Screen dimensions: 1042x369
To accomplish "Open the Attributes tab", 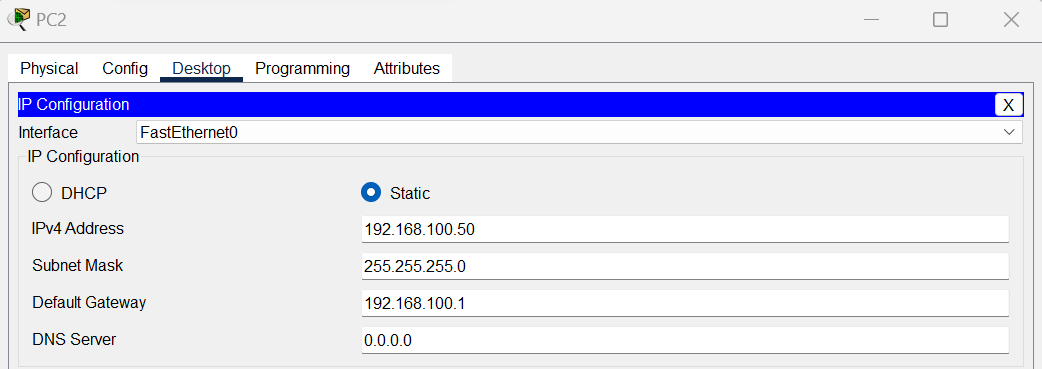I will (407, 68).
